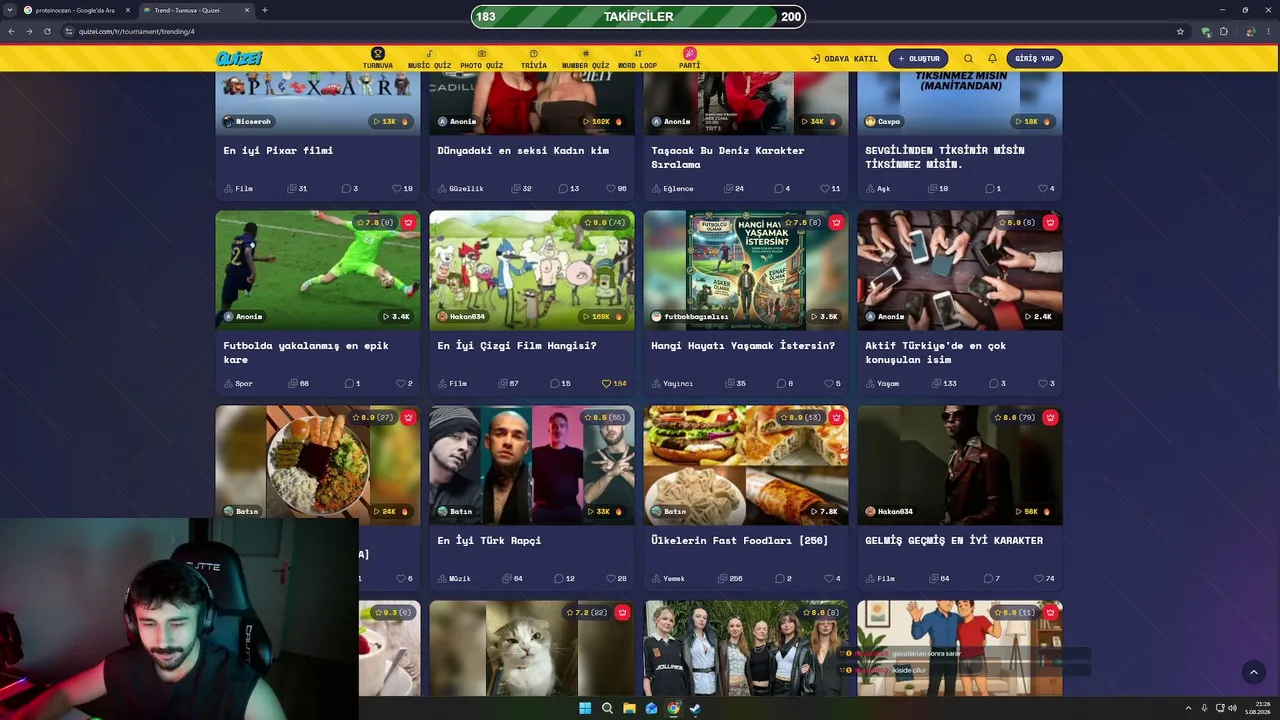Click the fast food burger thumbnail
The height and width of the screenshot is (720, 1280).
(x=746, y=465)
